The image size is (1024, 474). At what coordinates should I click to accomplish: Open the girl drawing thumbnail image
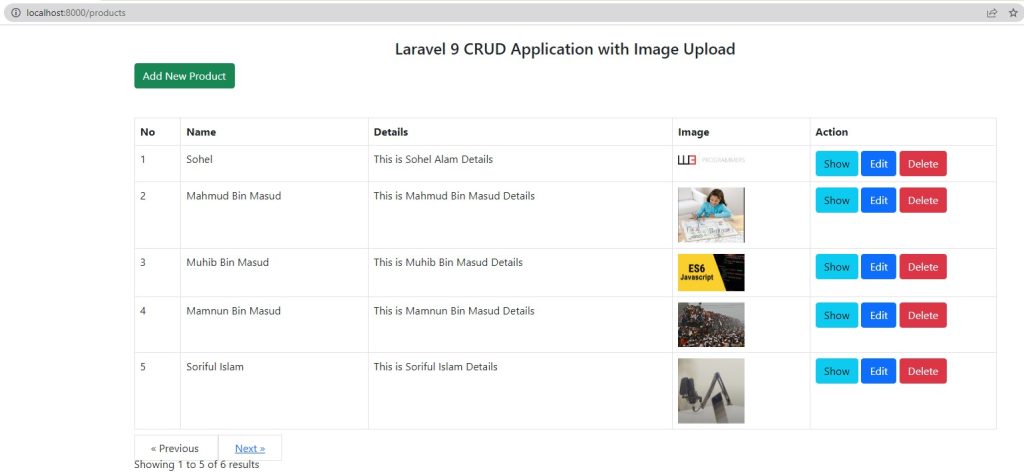click(x=711, y=215)
